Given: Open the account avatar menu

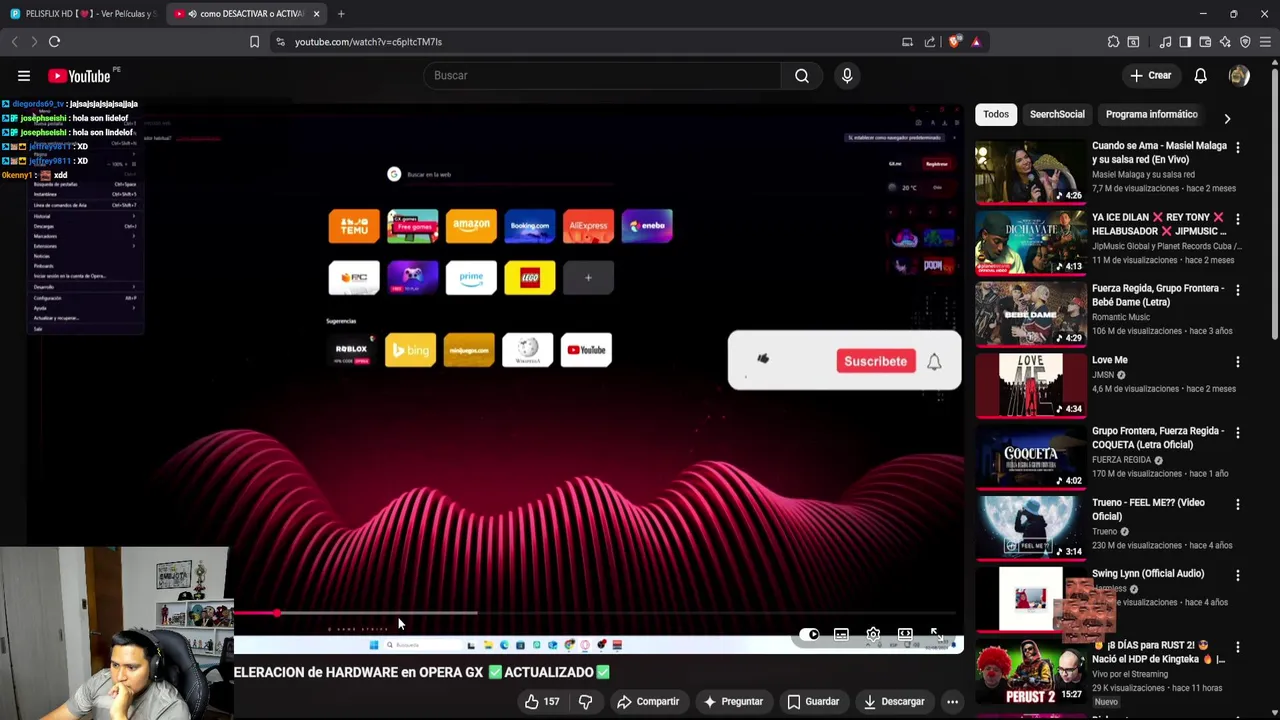Looking at the screenshot, I should click(x=1239, y=75).
